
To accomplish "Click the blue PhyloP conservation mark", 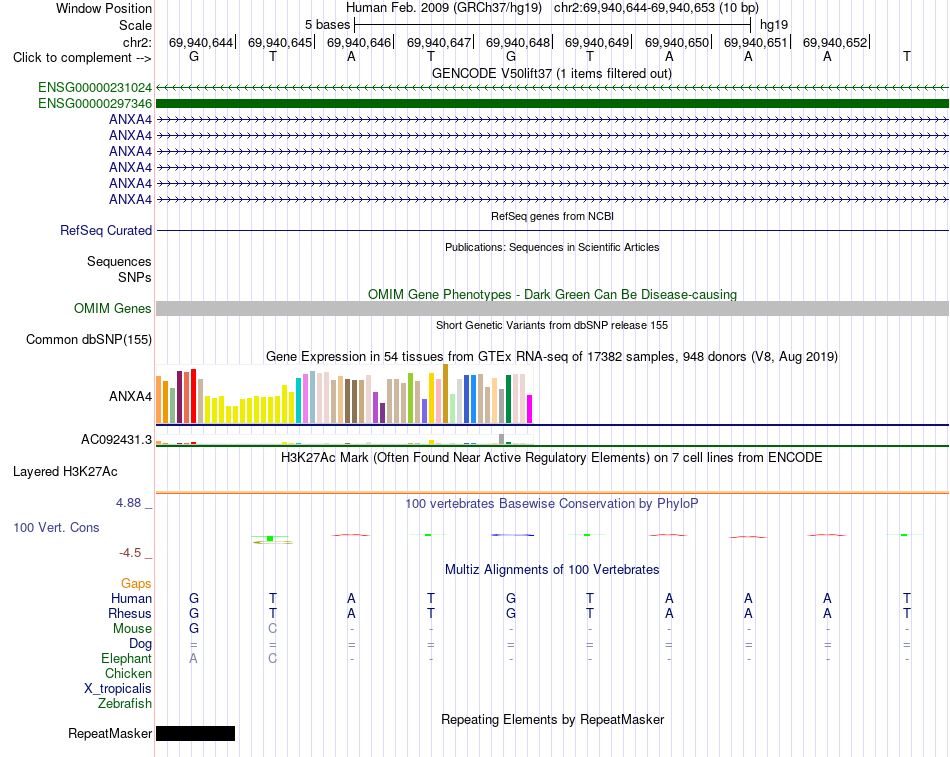I will click(512, 535).
